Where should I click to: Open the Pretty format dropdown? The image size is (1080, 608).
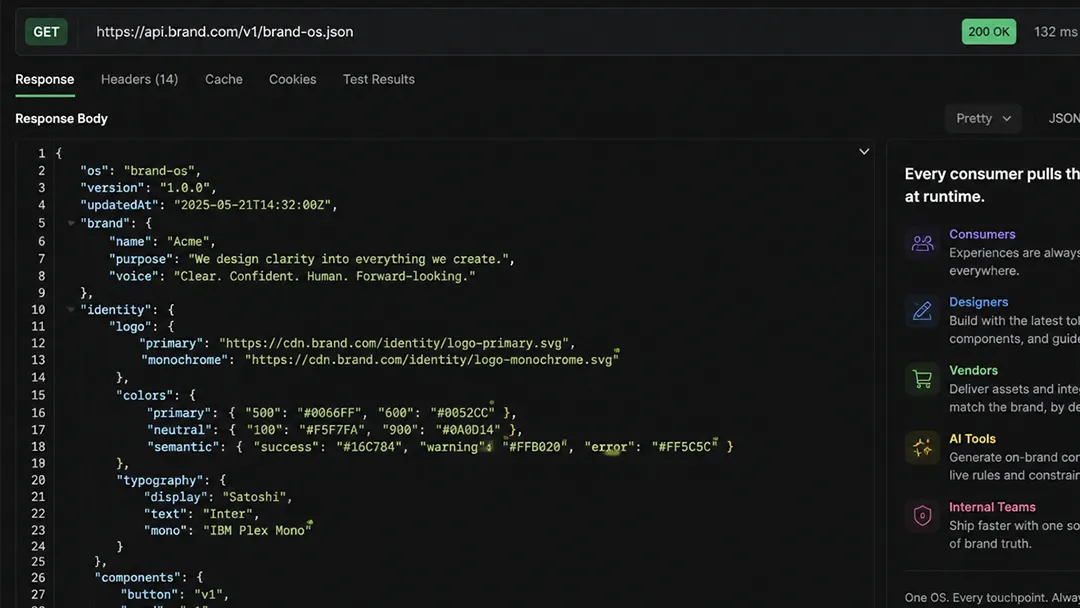[x=983, y=118]
